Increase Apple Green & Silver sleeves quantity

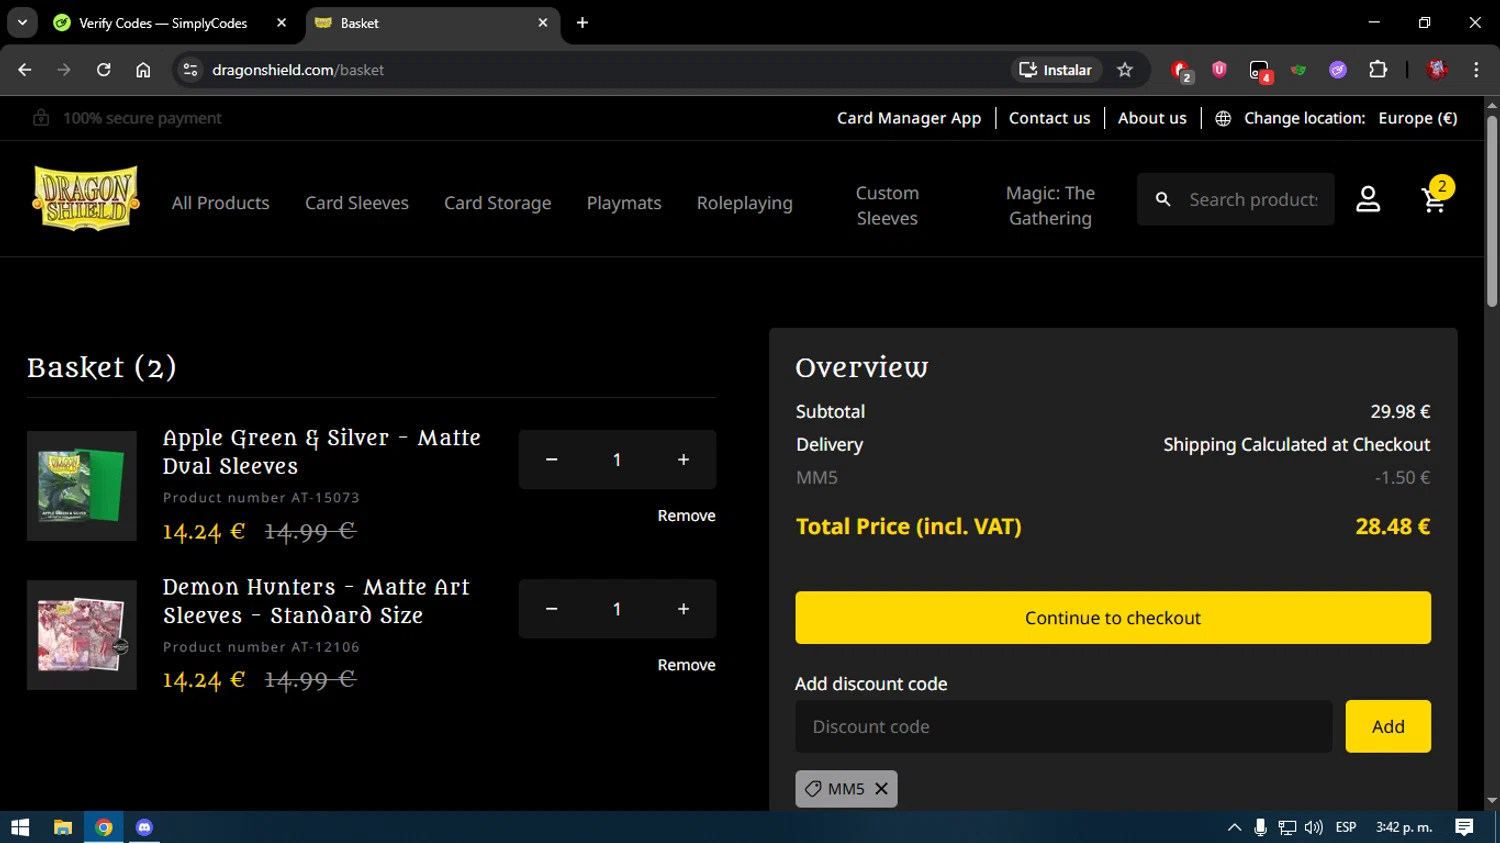[x=683, y=460]
